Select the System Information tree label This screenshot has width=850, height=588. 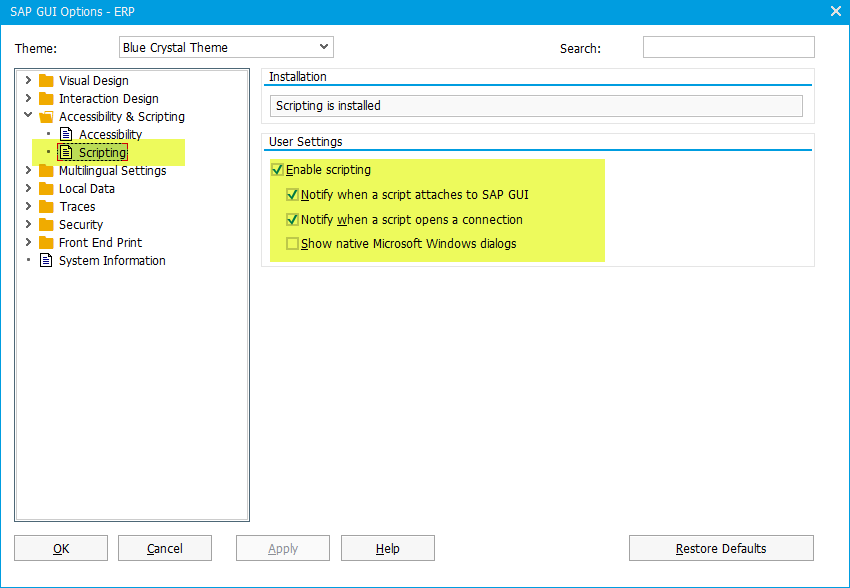point(112,261)
